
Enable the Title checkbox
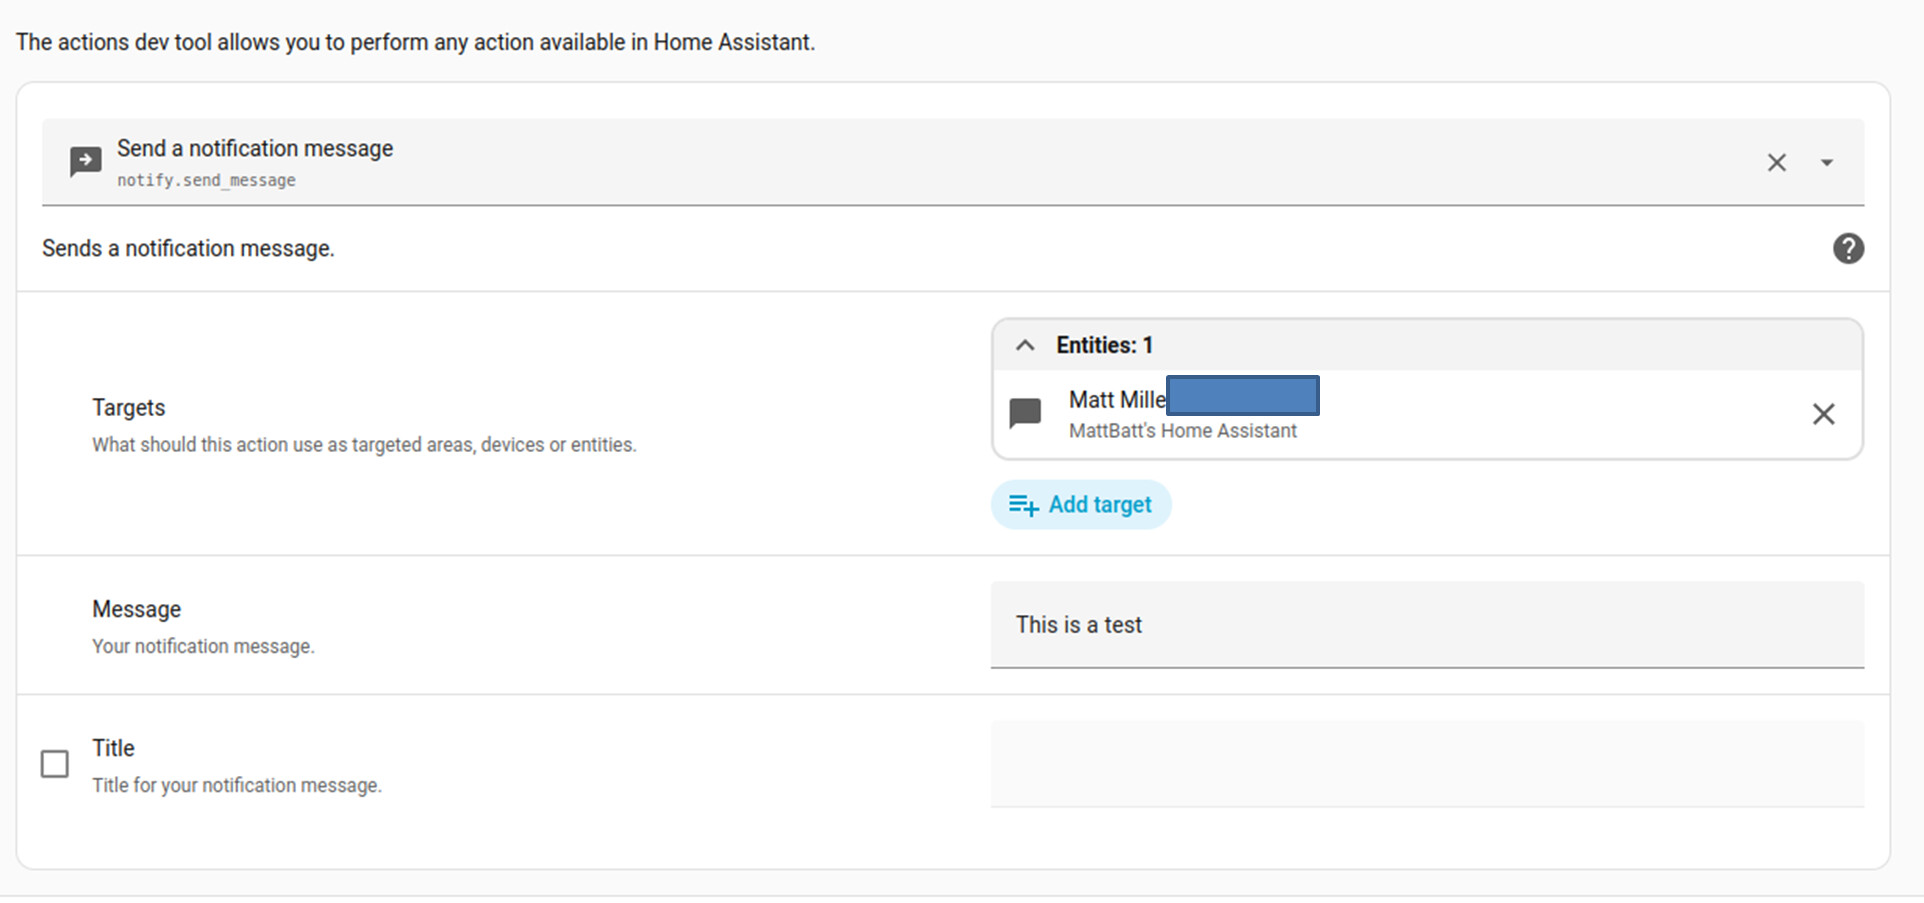click(x=55, y=764)
